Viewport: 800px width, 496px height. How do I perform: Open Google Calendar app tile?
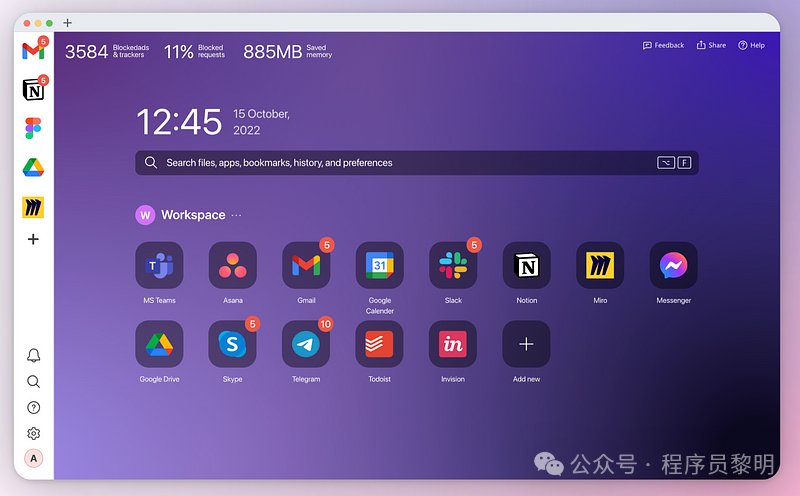[x=380, y=265]
